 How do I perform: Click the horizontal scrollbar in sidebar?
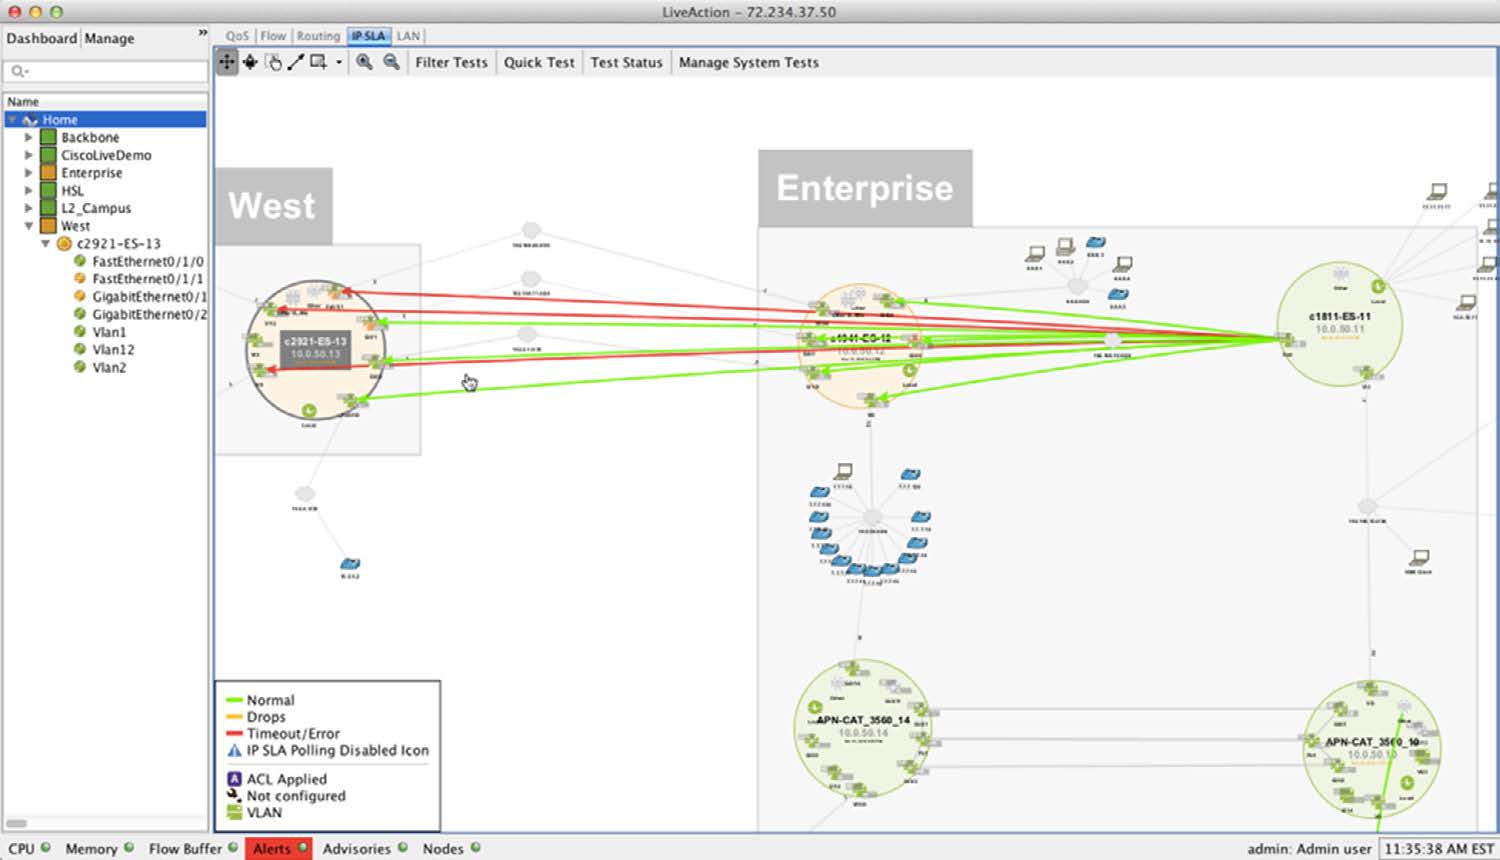coord(18,823)
